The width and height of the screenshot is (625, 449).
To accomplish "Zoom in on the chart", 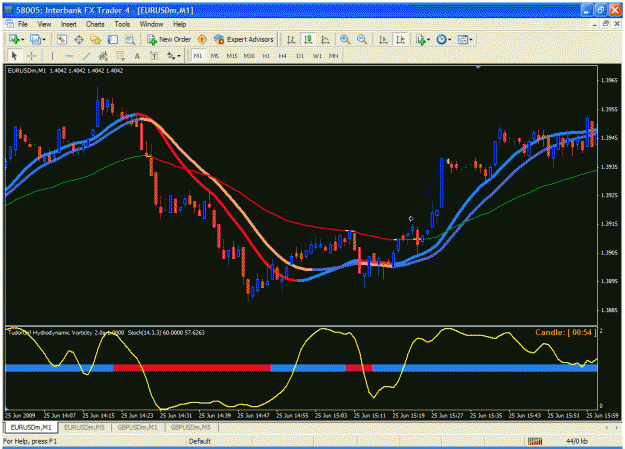I will coord(345,39).
